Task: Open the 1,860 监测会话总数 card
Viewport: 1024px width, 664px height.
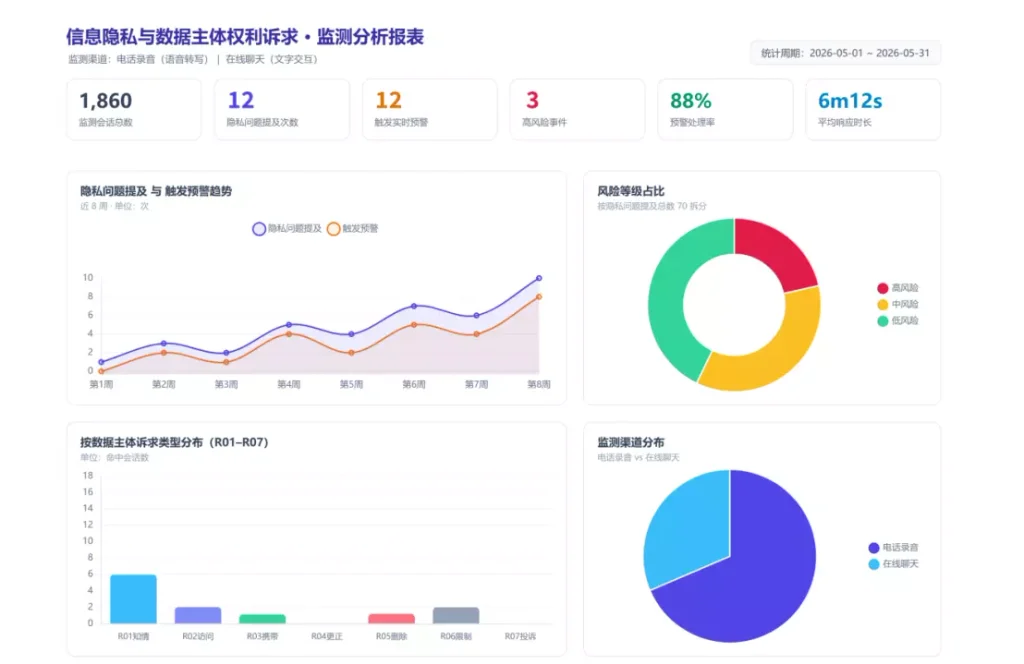Action: pos(134,110)
